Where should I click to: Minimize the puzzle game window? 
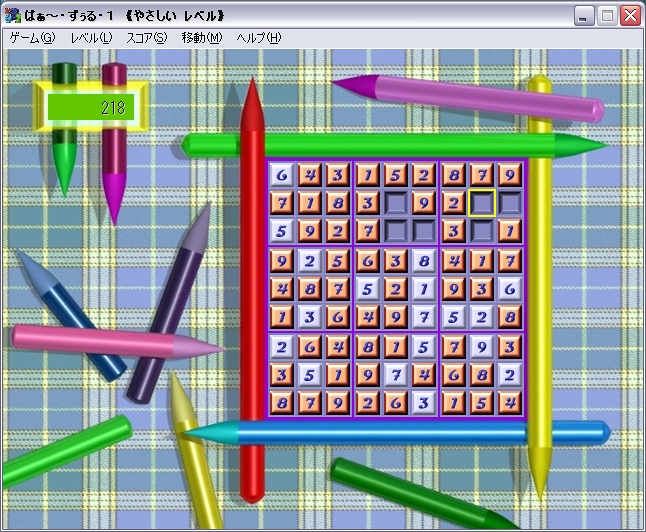coord(584,15)
